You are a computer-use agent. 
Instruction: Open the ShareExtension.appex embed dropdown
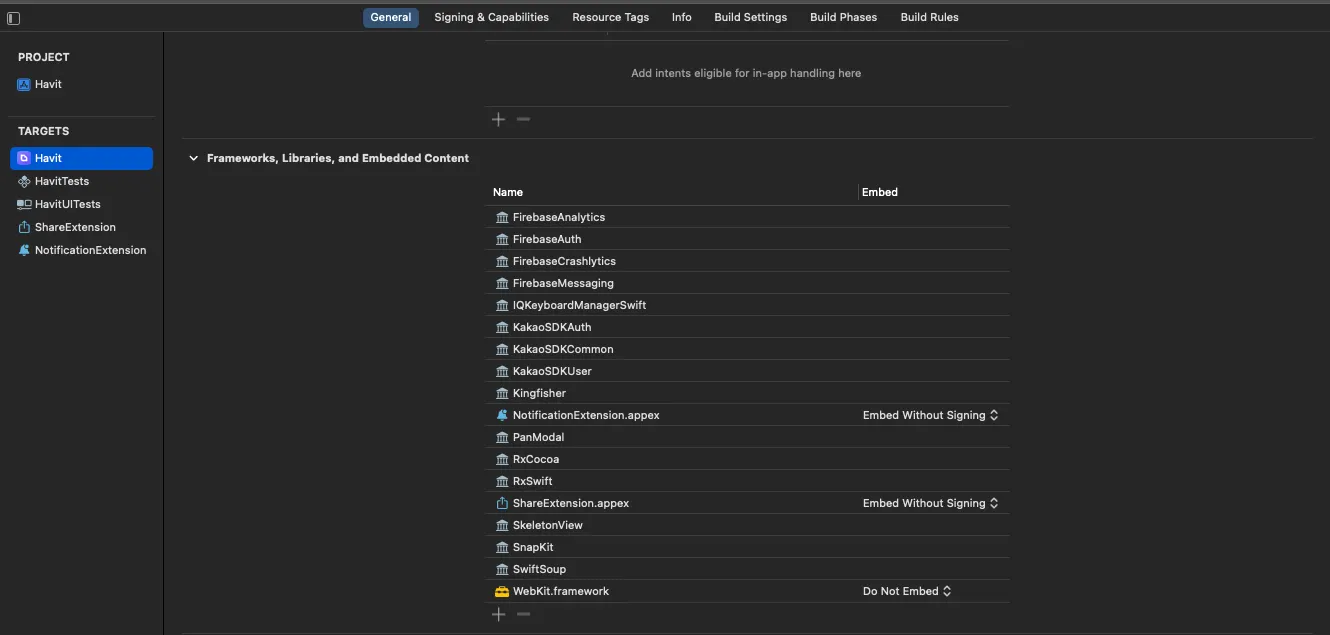click(x=930, y=503)
